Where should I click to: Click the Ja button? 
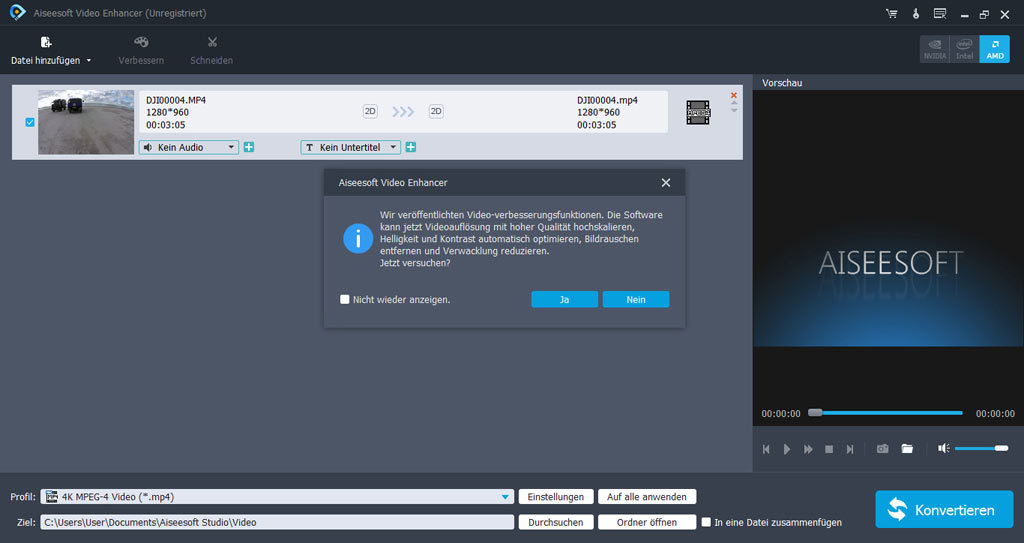pyautogui.click(x=564, y=299)
